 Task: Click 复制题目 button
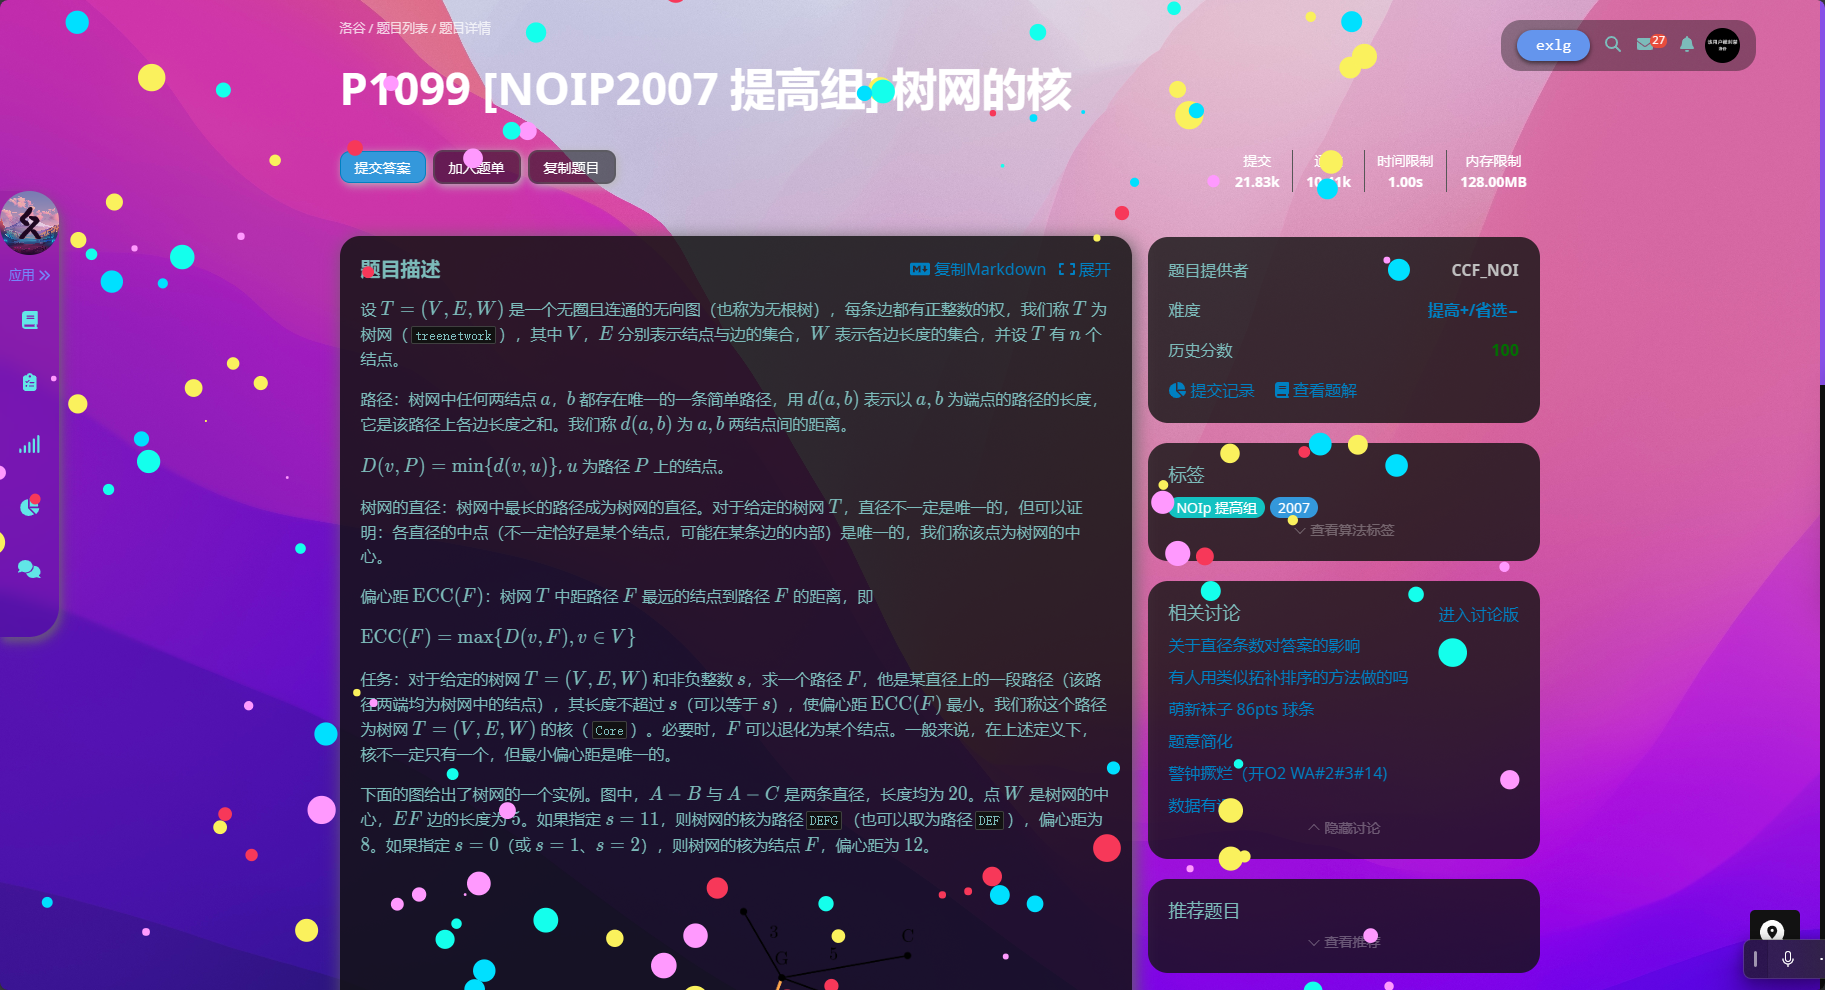point(571,168)
